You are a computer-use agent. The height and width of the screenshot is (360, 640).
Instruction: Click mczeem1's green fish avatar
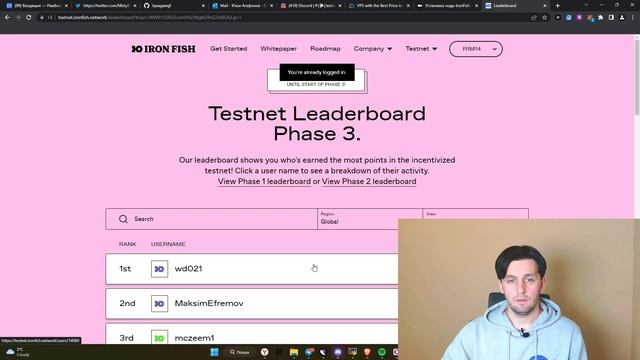coord(160,337)
